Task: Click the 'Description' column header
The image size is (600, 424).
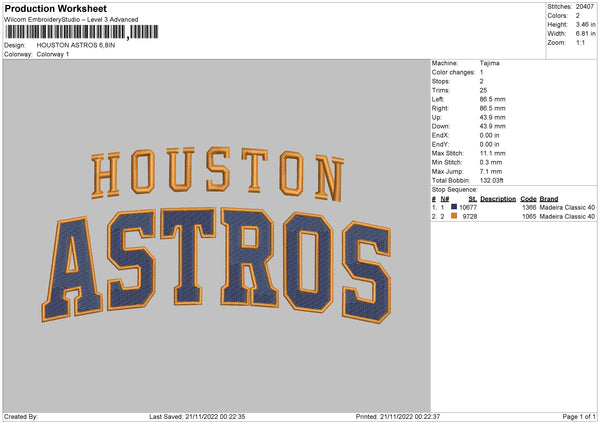Action: 498,199
